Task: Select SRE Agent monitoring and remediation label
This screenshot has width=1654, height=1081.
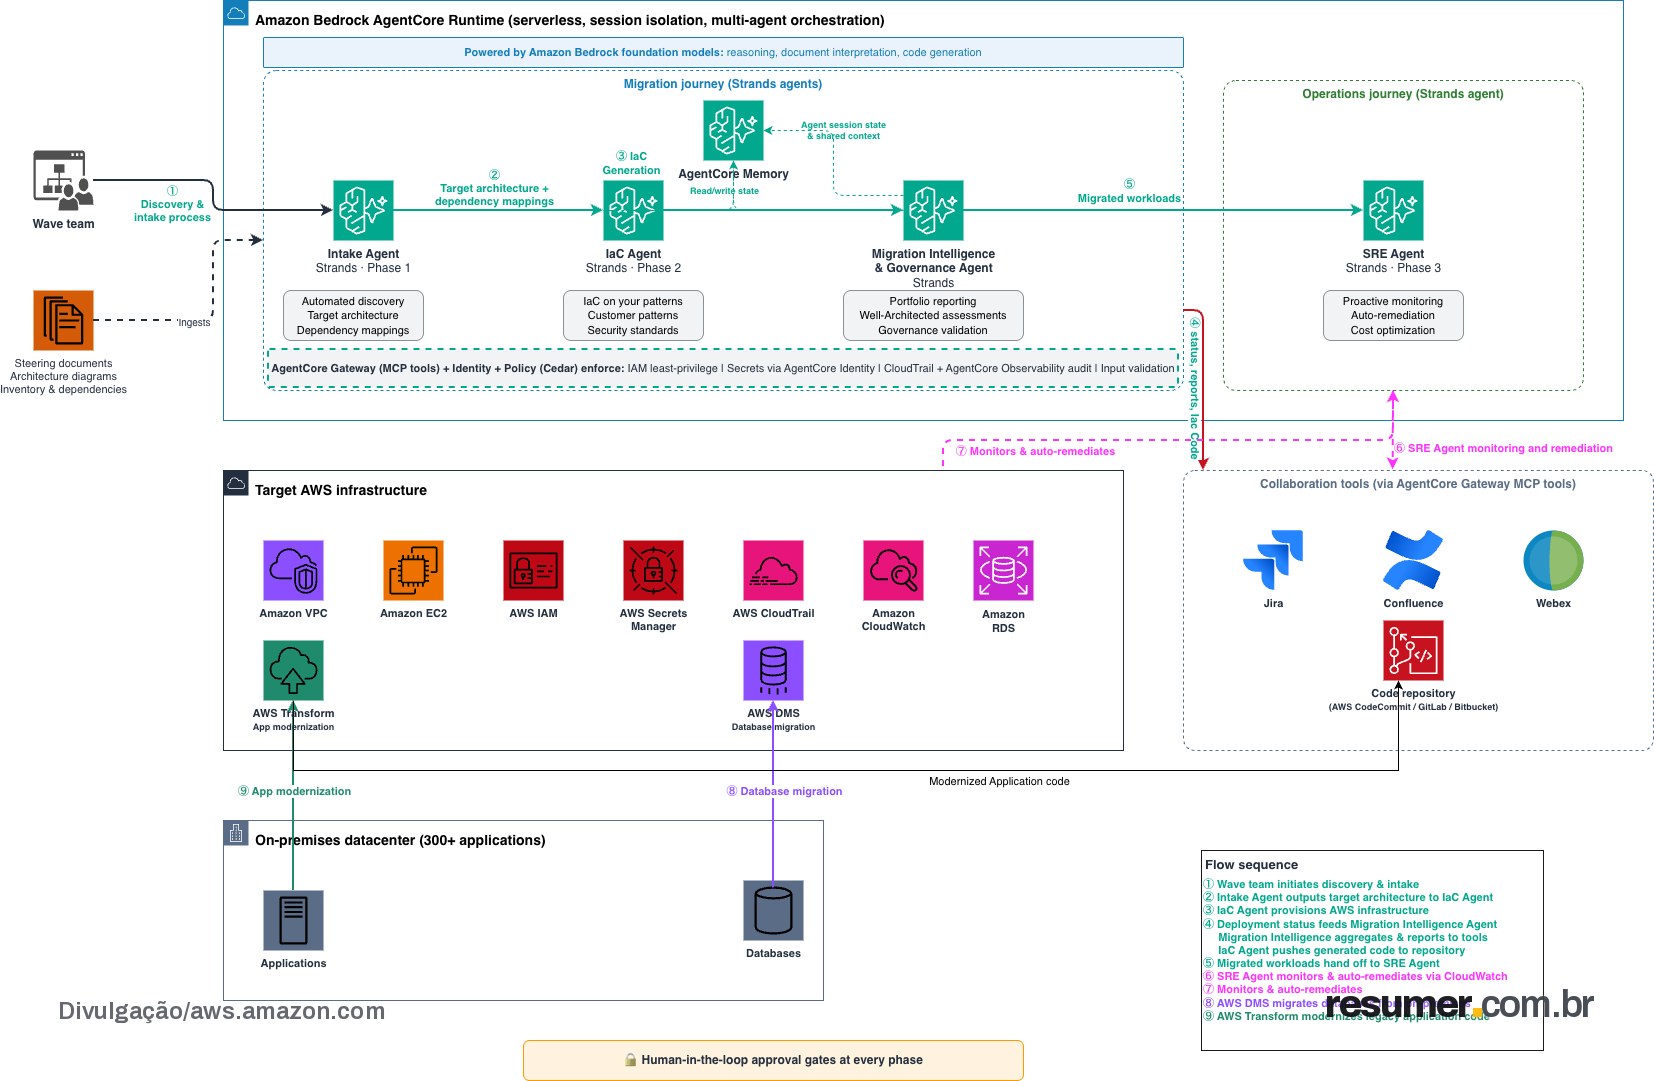Action: point(1503,448)
